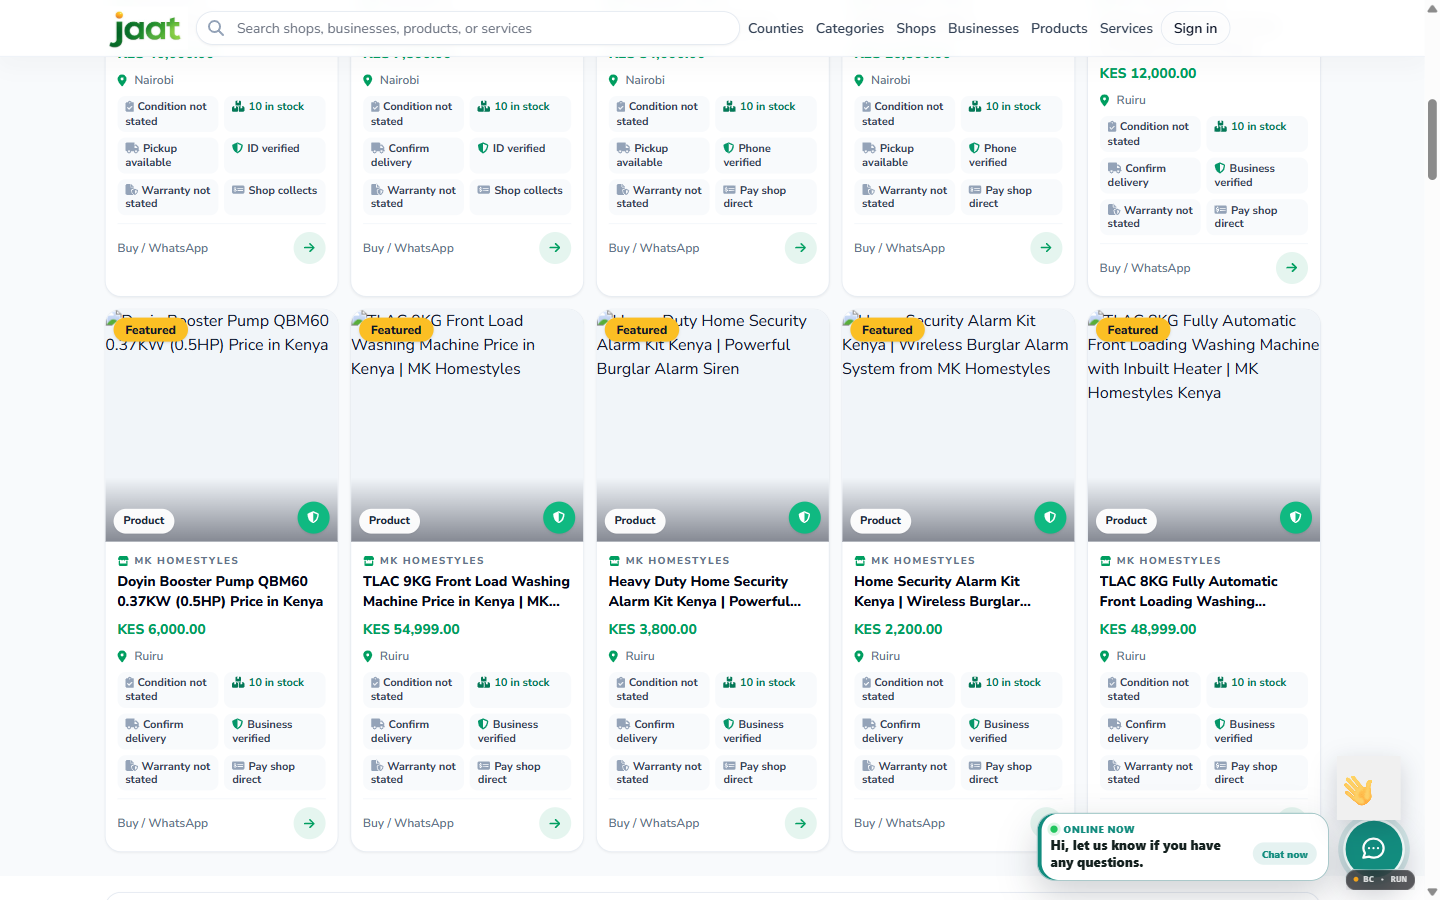This screenshot has width=1440, height=900.
Task: Open Doyin Booster Pump QBM60 product title
Action: 220,591
